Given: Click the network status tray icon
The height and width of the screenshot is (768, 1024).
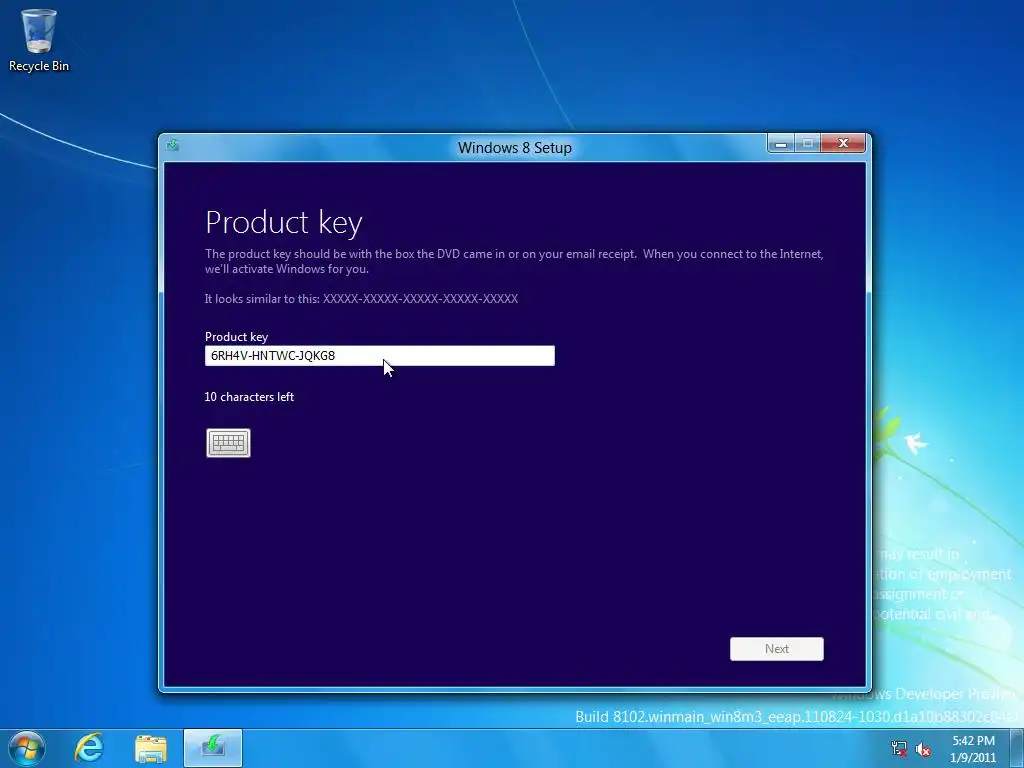Looking at the screenshot, I should 899,748.
